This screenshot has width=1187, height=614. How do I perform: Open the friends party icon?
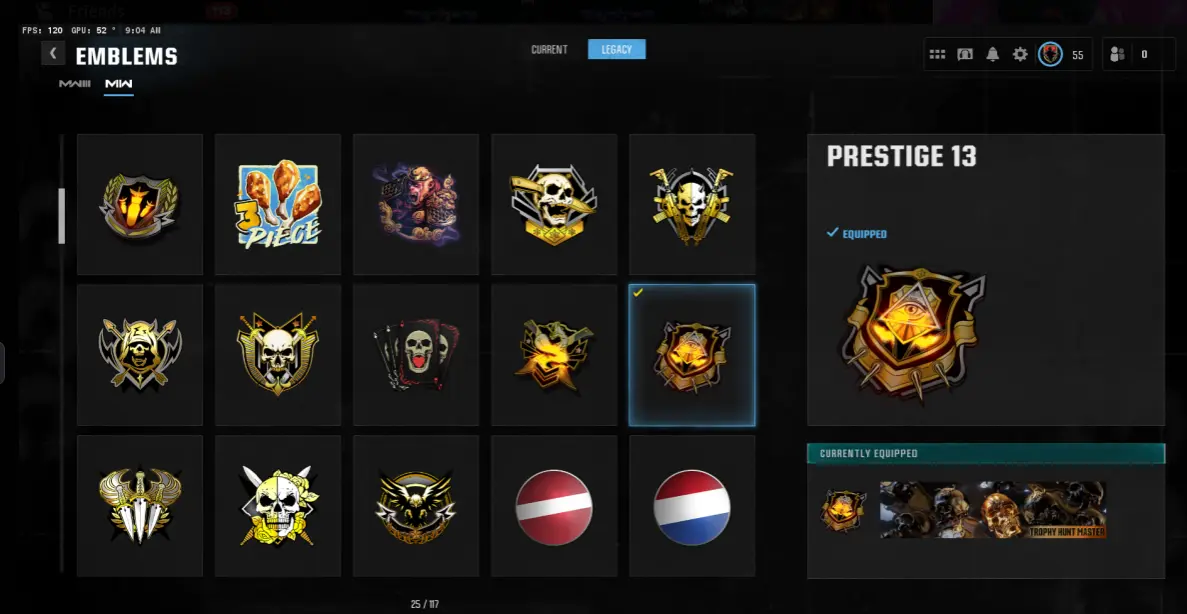[x=1117, y=55]
